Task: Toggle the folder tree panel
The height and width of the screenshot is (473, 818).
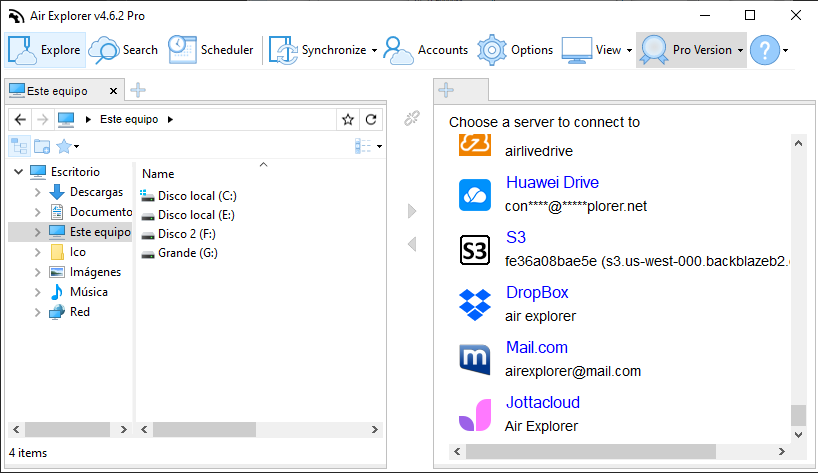Action: coord(20,147)
